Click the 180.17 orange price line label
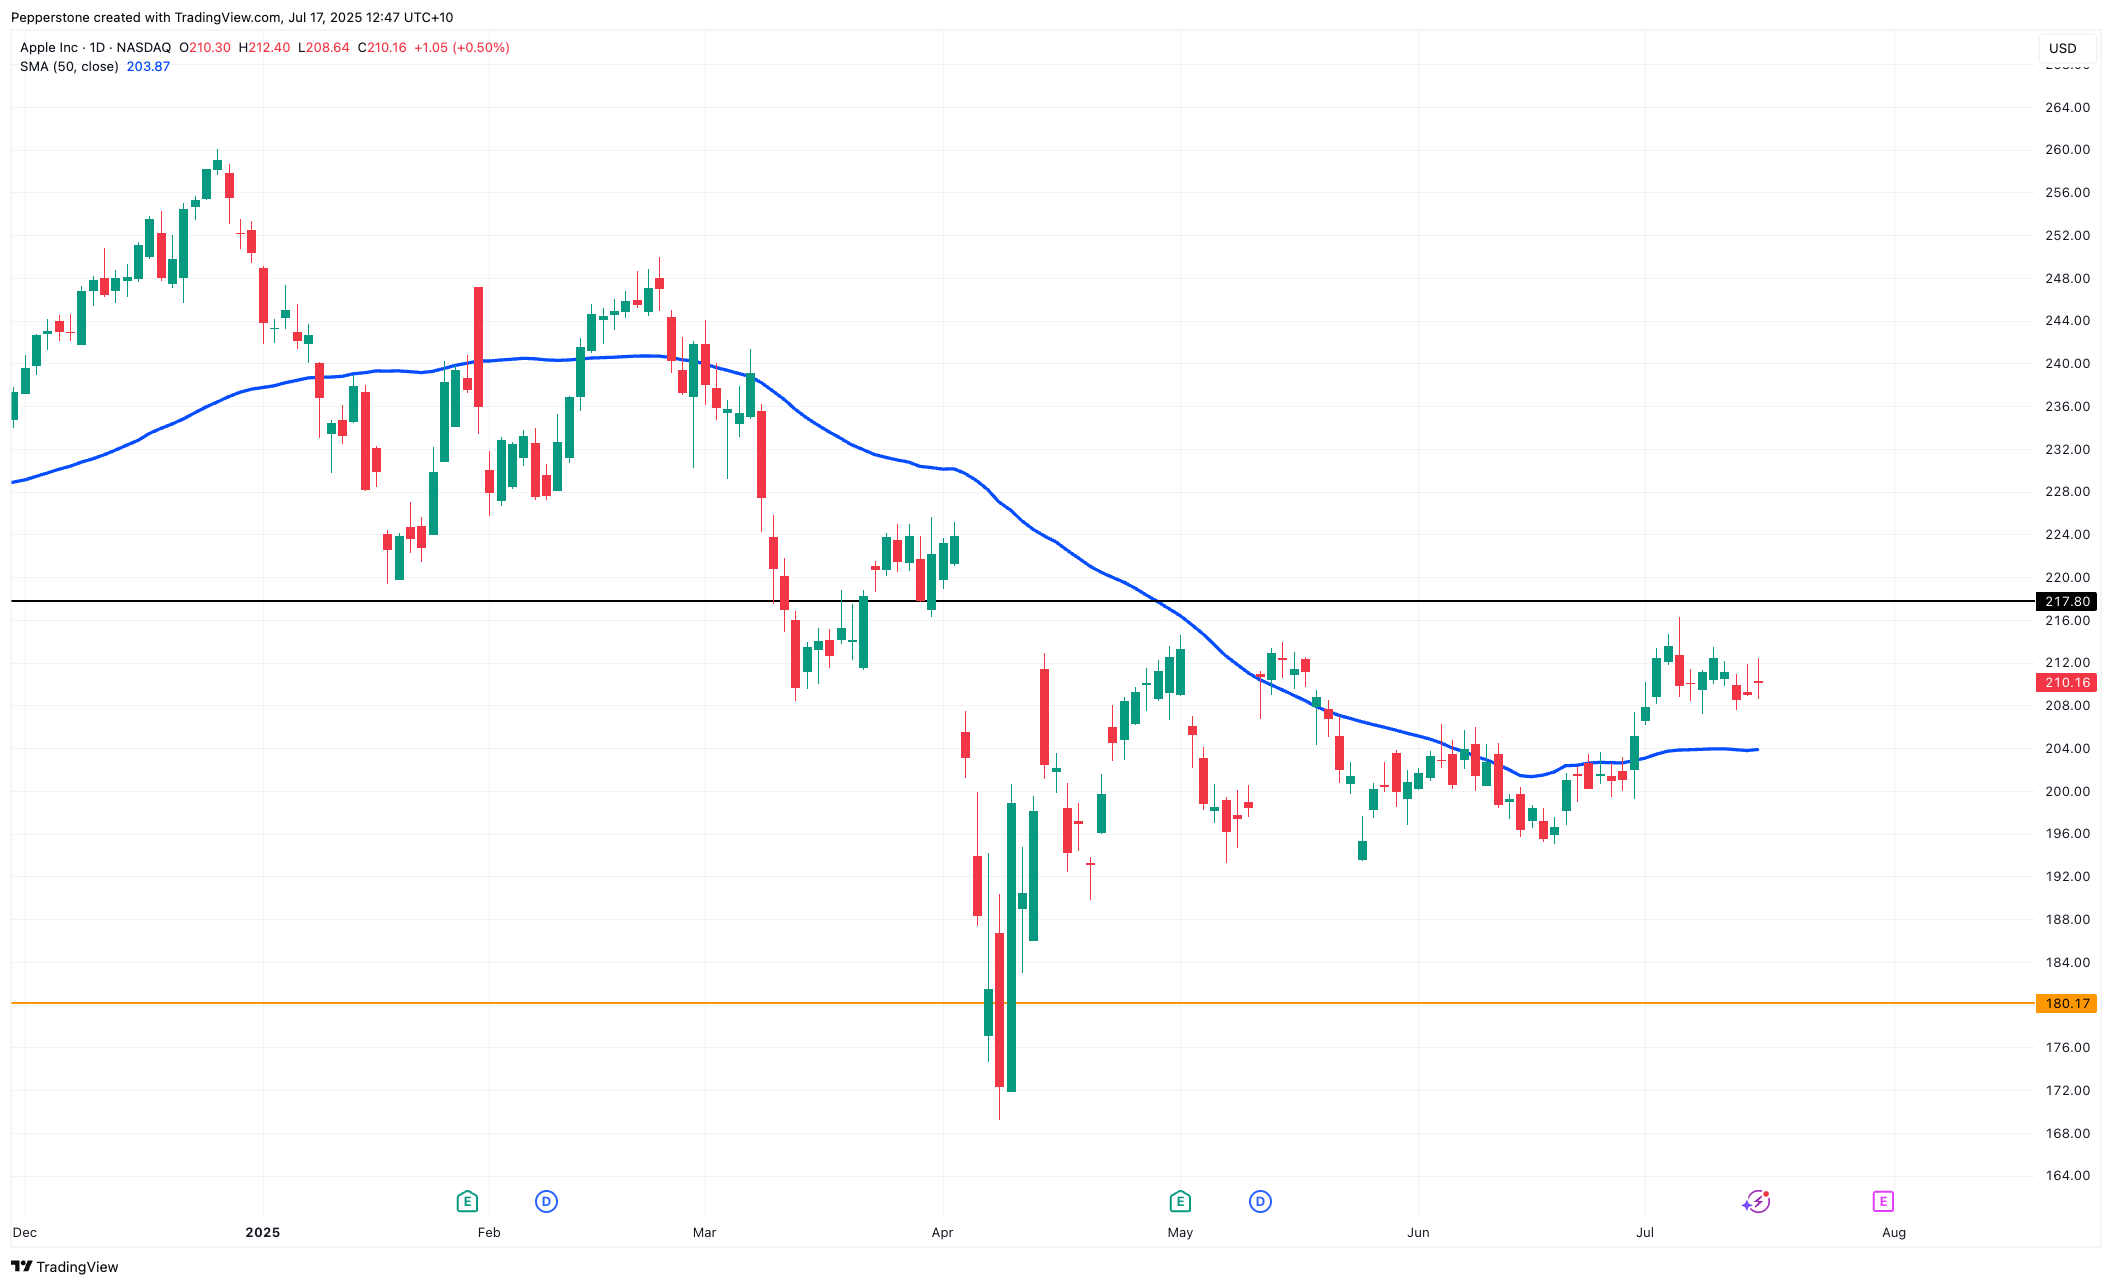The image size is (2112, 1286). [x=2066, y=1003]
